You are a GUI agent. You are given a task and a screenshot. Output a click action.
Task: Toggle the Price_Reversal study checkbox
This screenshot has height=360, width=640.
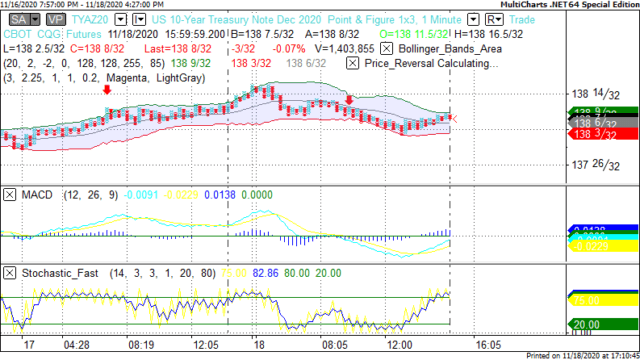[352, 63]
